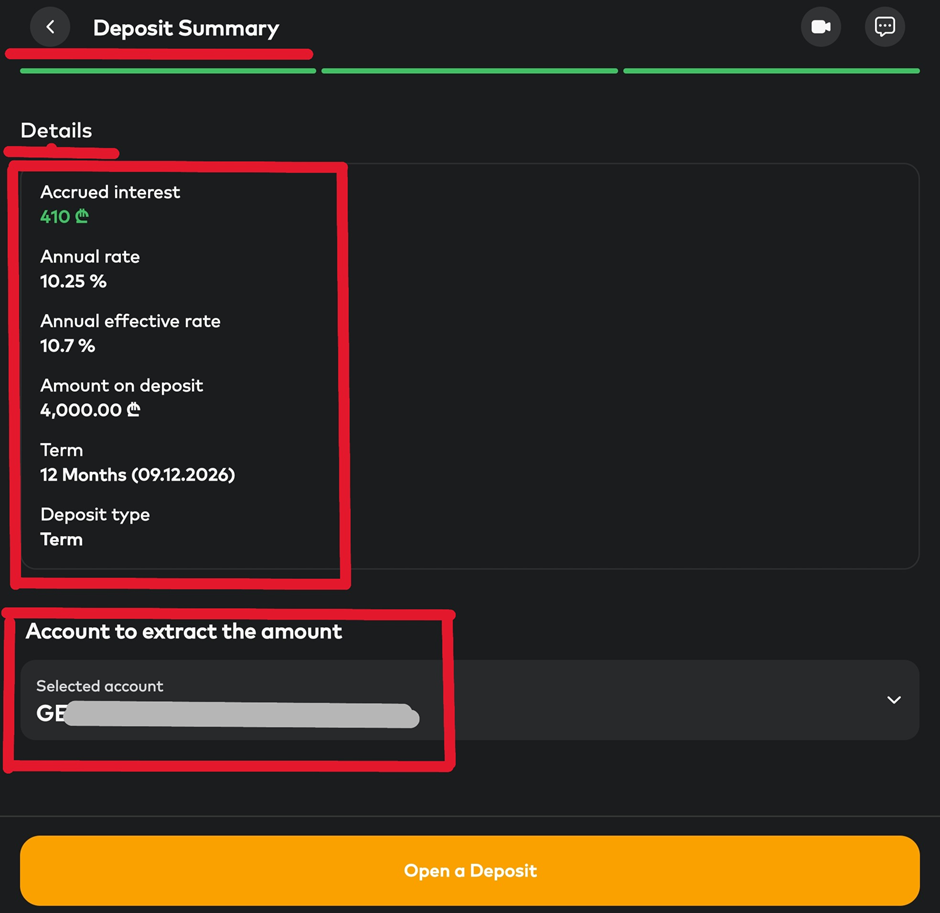Click the Amount on deposit value 4,000.00
The width and height of the screenshot is (940, 913).
81,410
